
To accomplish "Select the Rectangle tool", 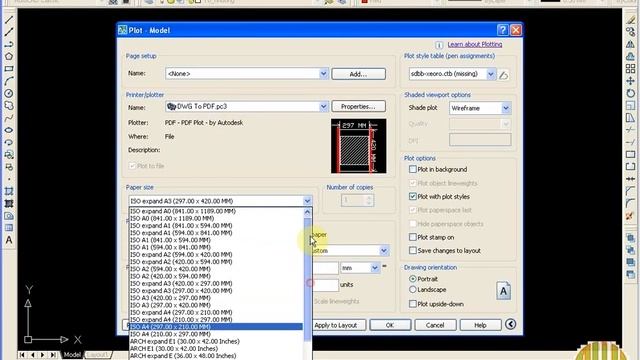I will tap(9, 69).
